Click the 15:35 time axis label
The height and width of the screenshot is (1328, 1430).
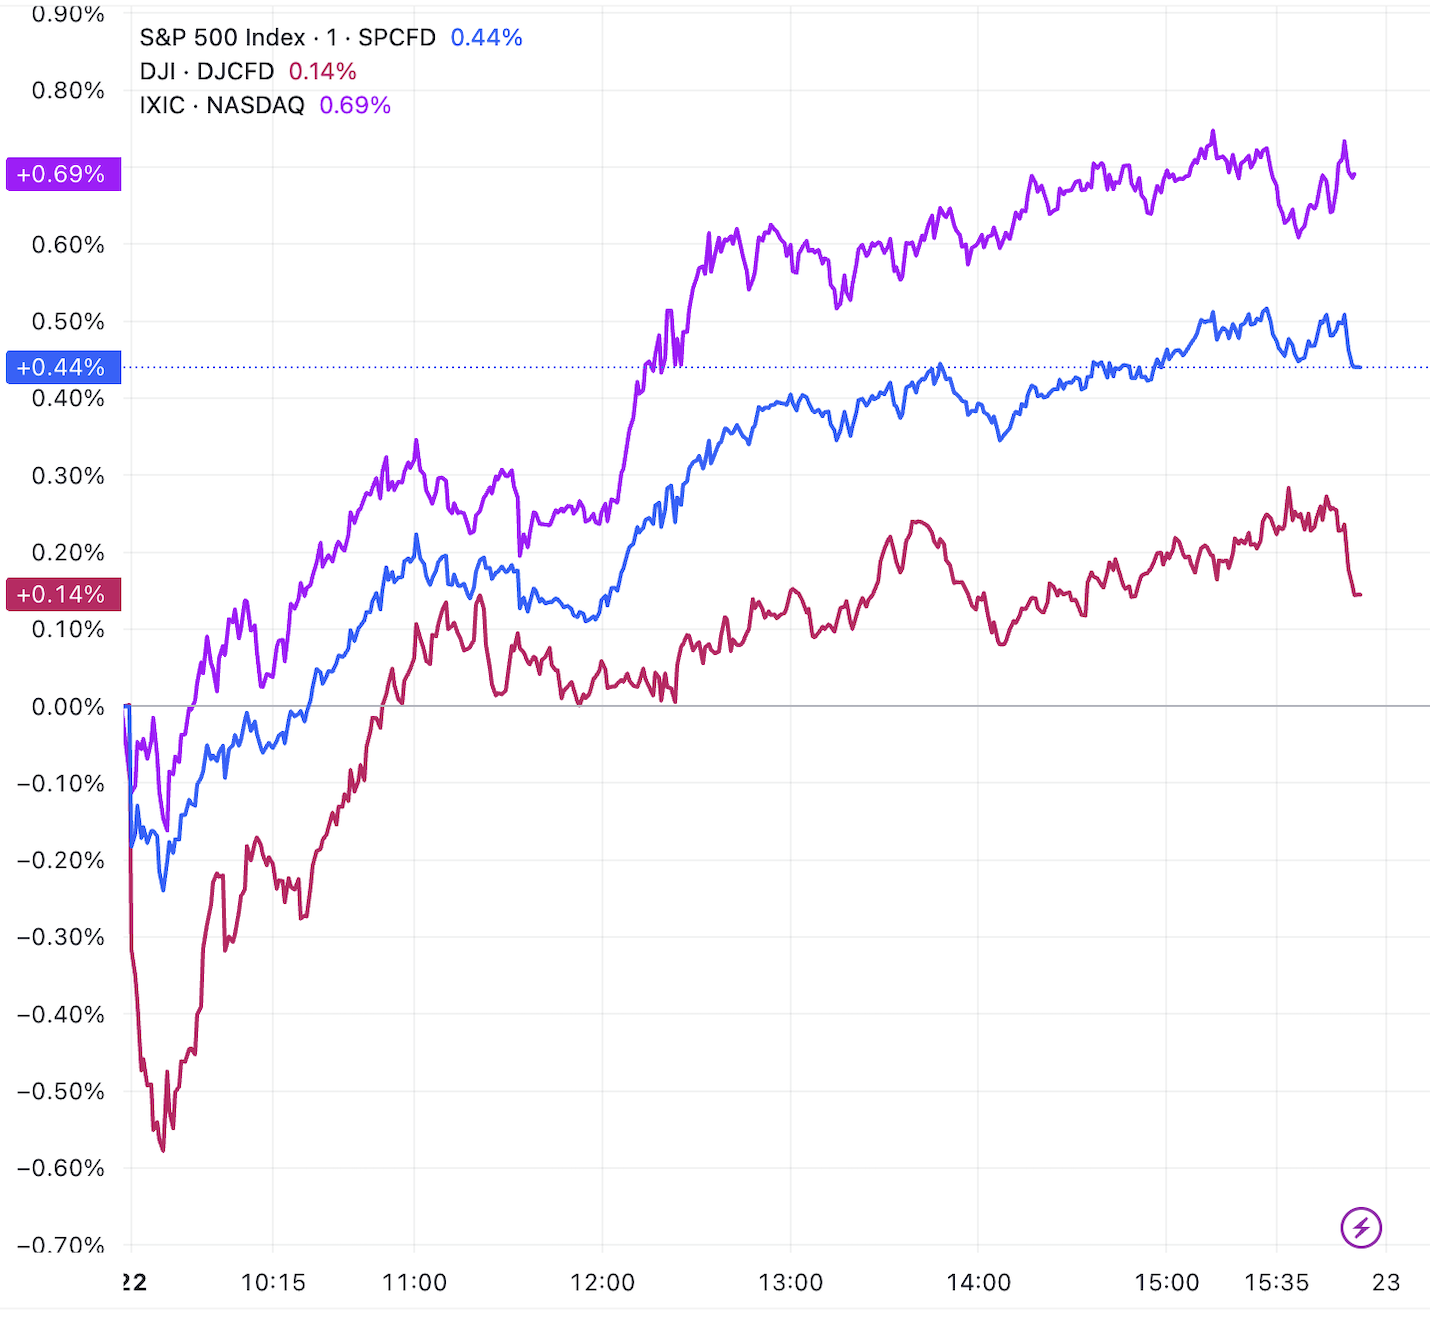point(1276,1283)
